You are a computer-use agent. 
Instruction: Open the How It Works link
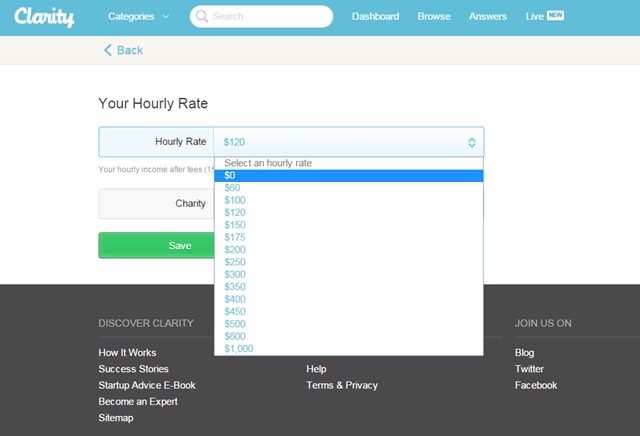[127, 353]
